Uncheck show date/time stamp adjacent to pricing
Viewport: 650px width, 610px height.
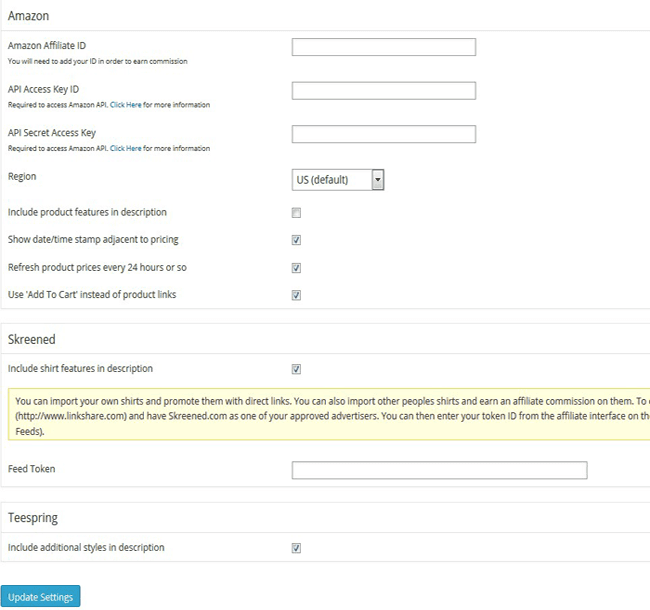(296, 240)
